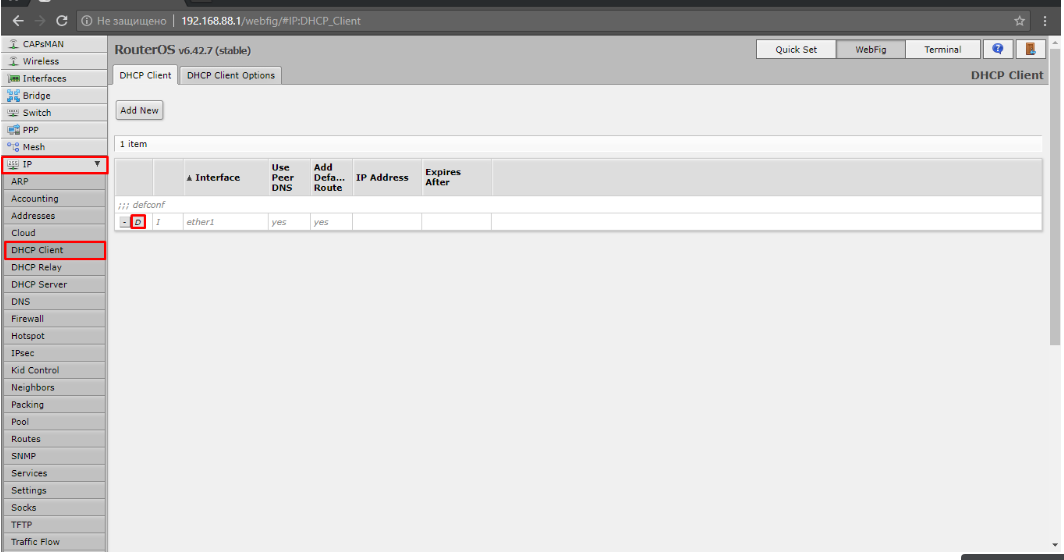Disable ether1 with the D button

[x=138, y=222]
